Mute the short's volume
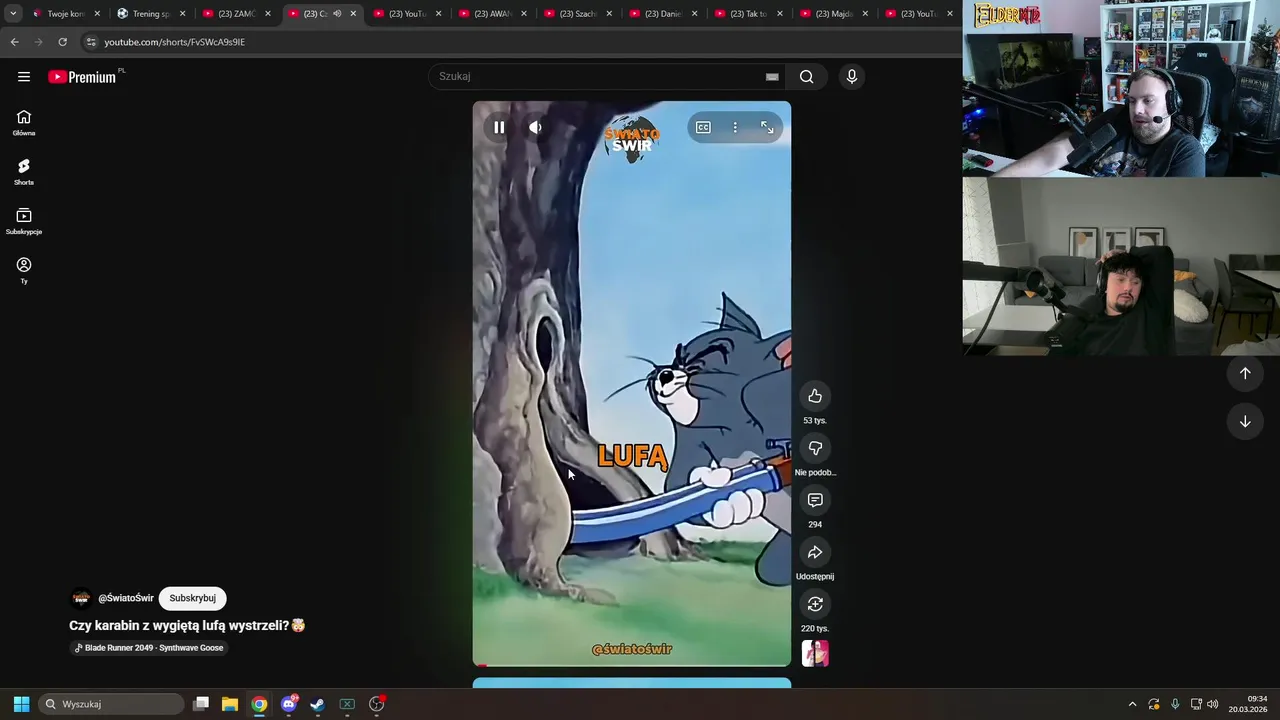This screenshot has height=720, width=1280. coord(535,127)
